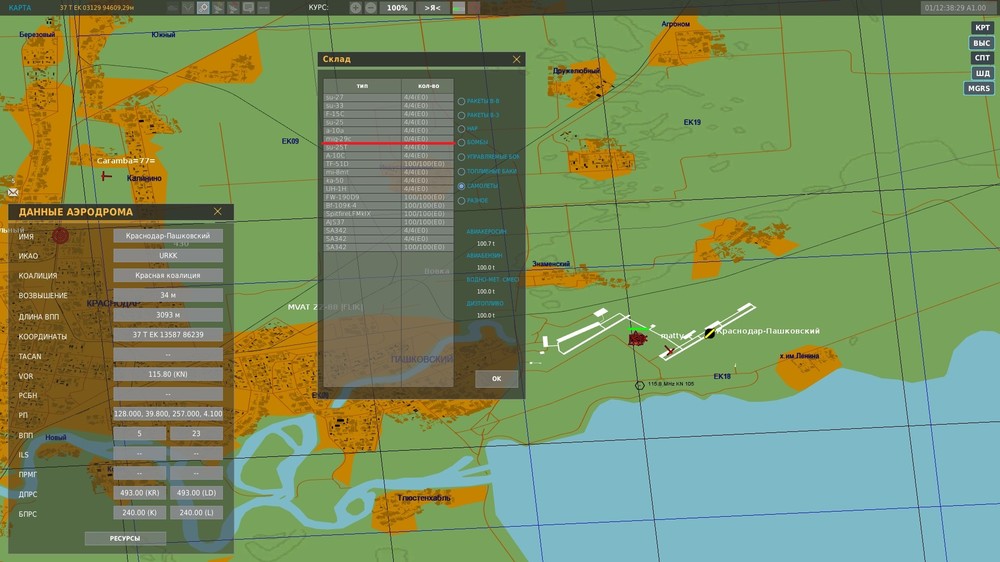The height and width of the screenshot is (562, 1000).
Task: Select the ТОПЛИВНЫЕ БАКИ radio button
Action: coord(461,172)
